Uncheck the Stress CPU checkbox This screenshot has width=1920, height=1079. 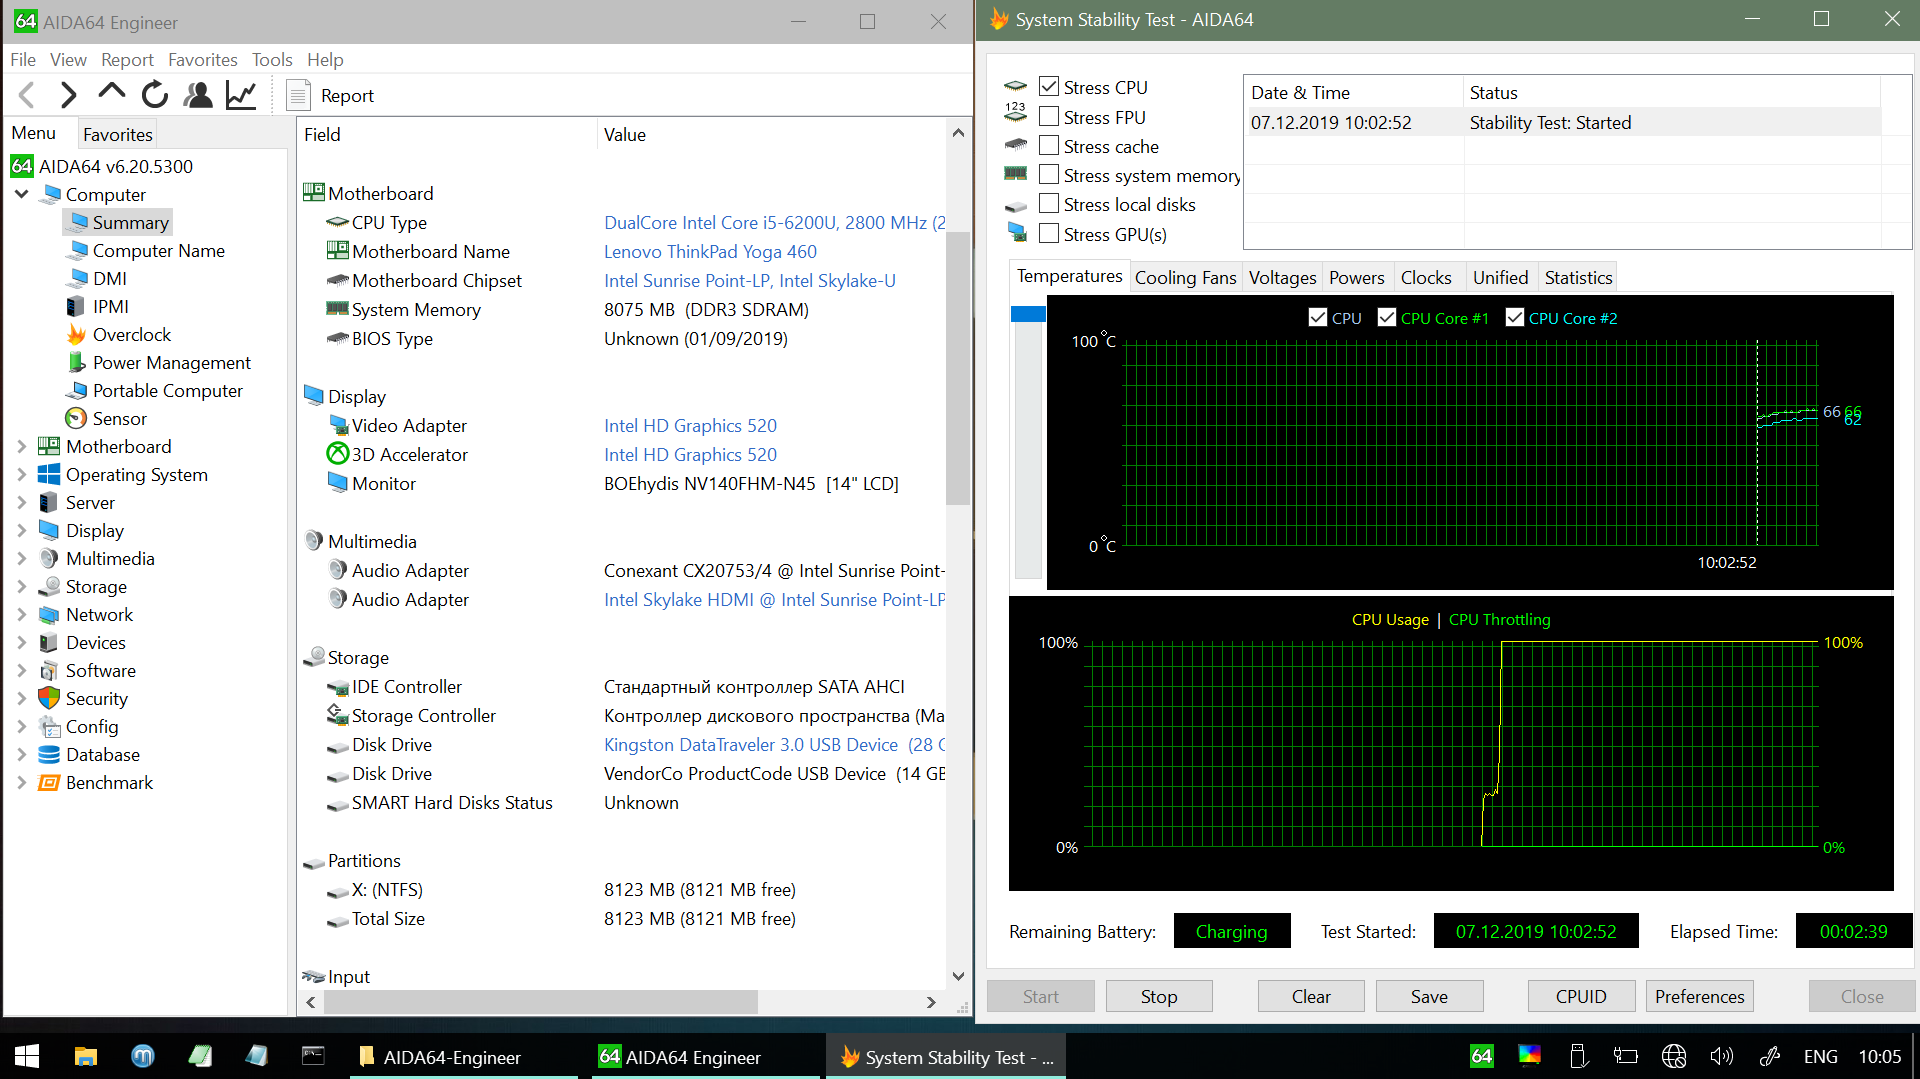pos(1049,87)
